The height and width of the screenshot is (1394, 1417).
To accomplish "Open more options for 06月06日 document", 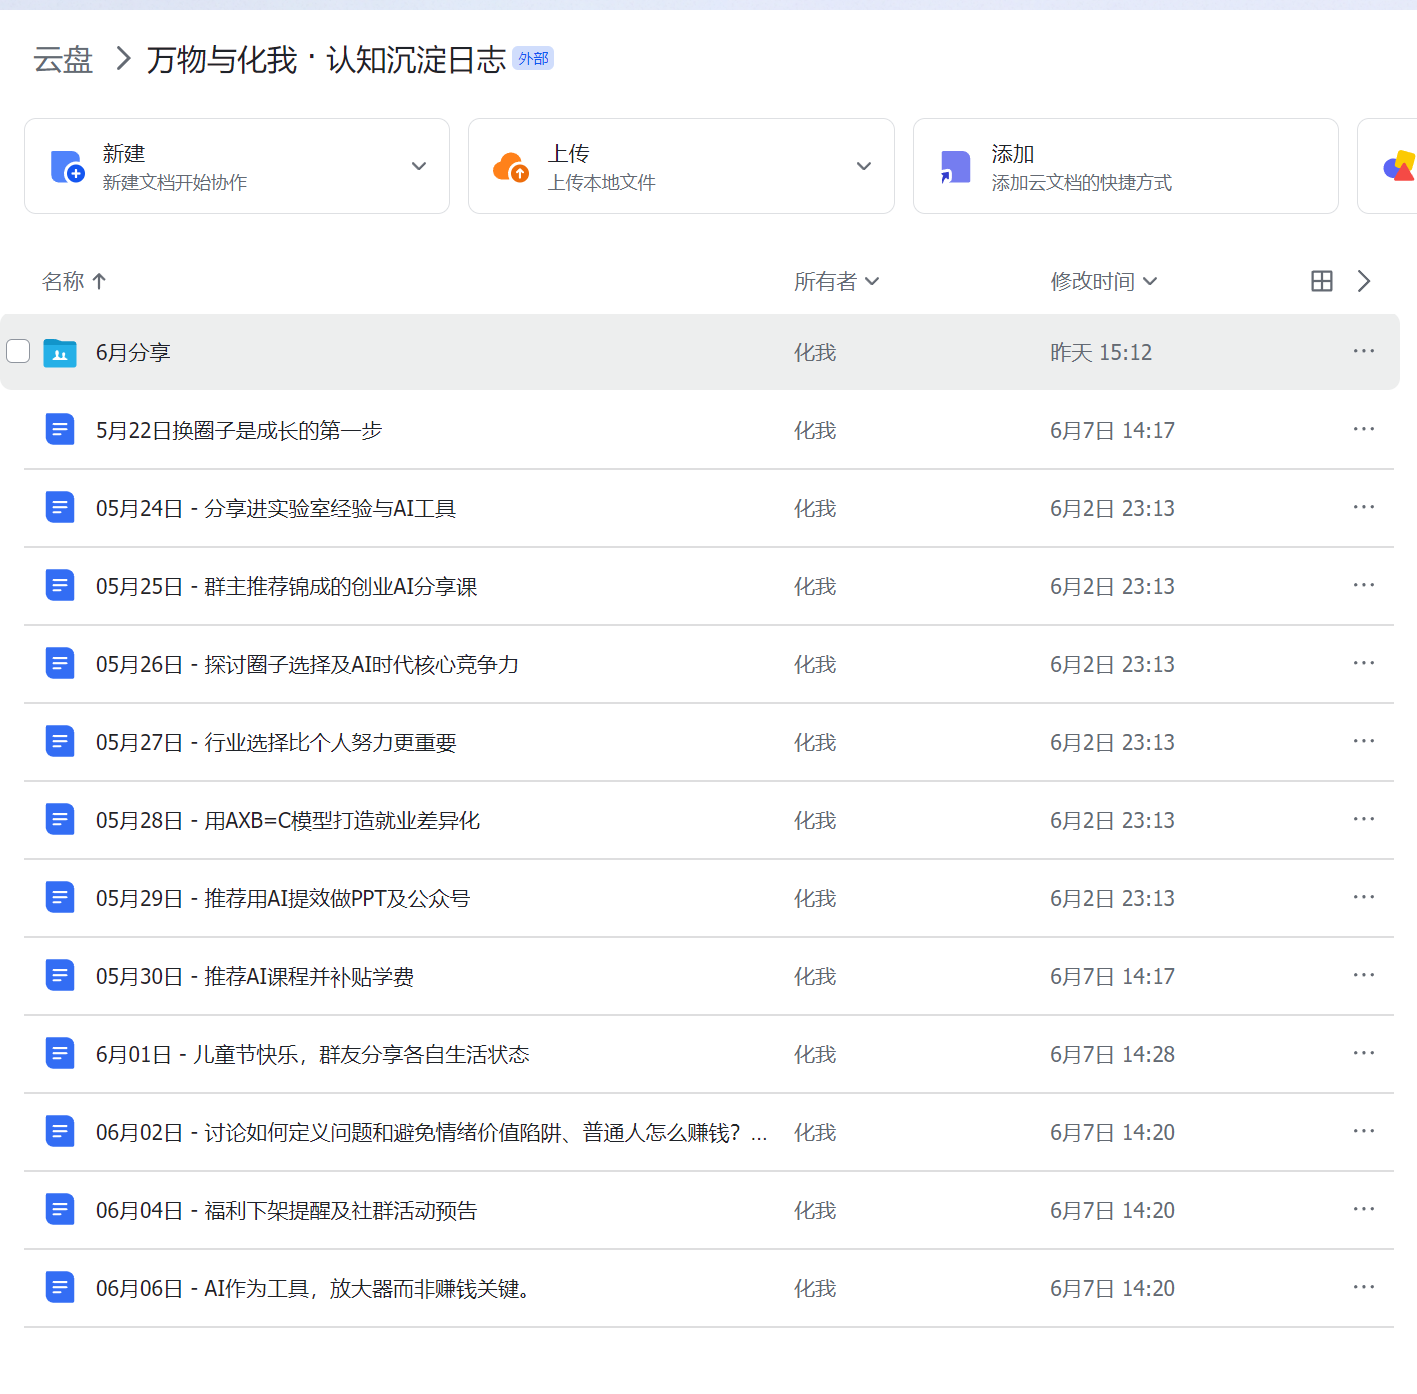I will pos(1364,1287).
